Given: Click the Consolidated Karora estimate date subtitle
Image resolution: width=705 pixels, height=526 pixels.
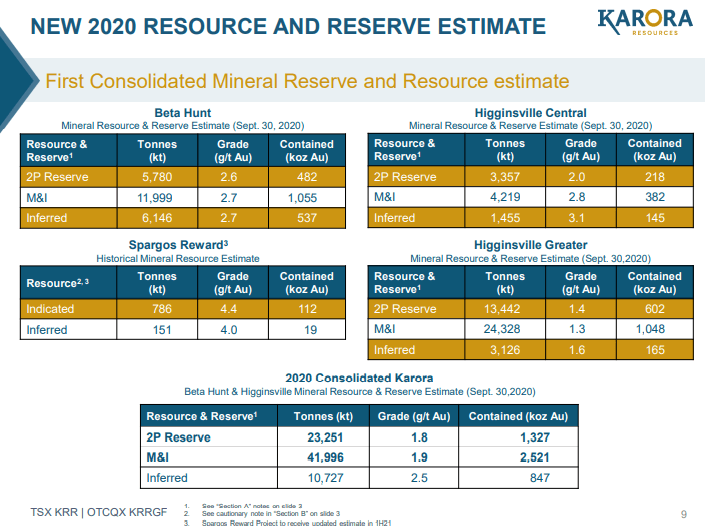Looking at the screenshot, I should pos(360,392).
